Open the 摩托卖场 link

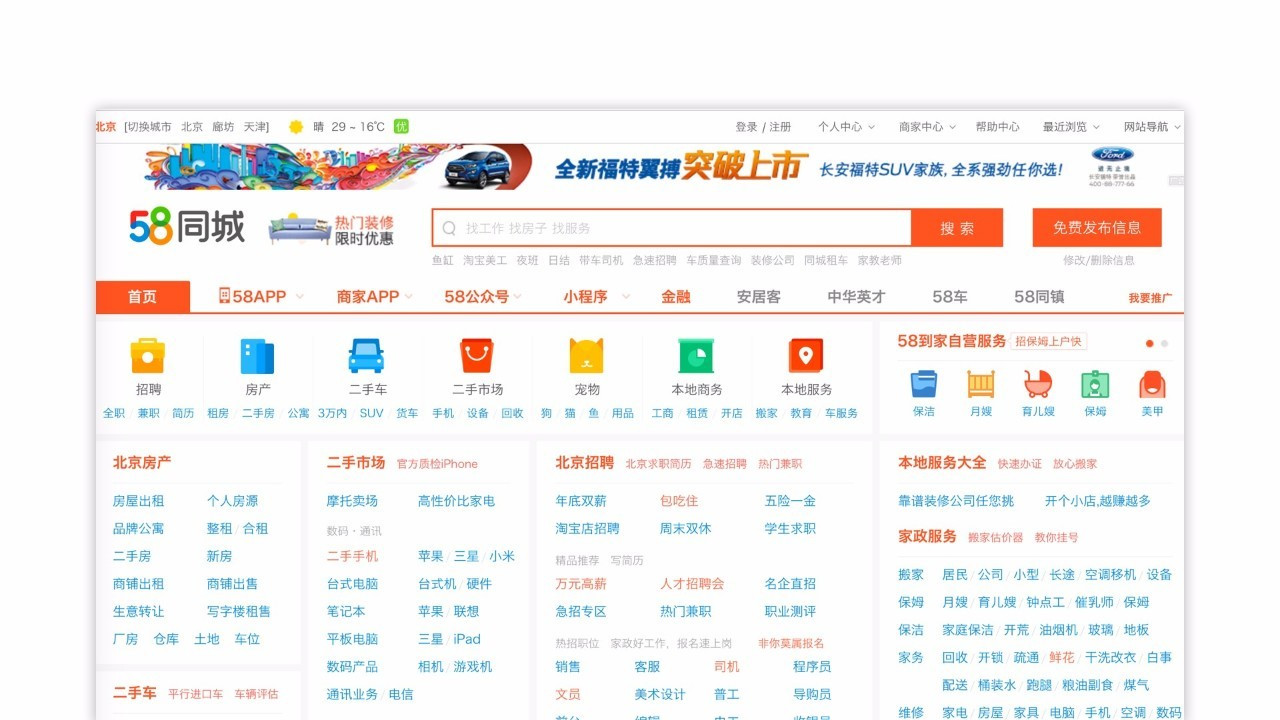pos(352,501)
